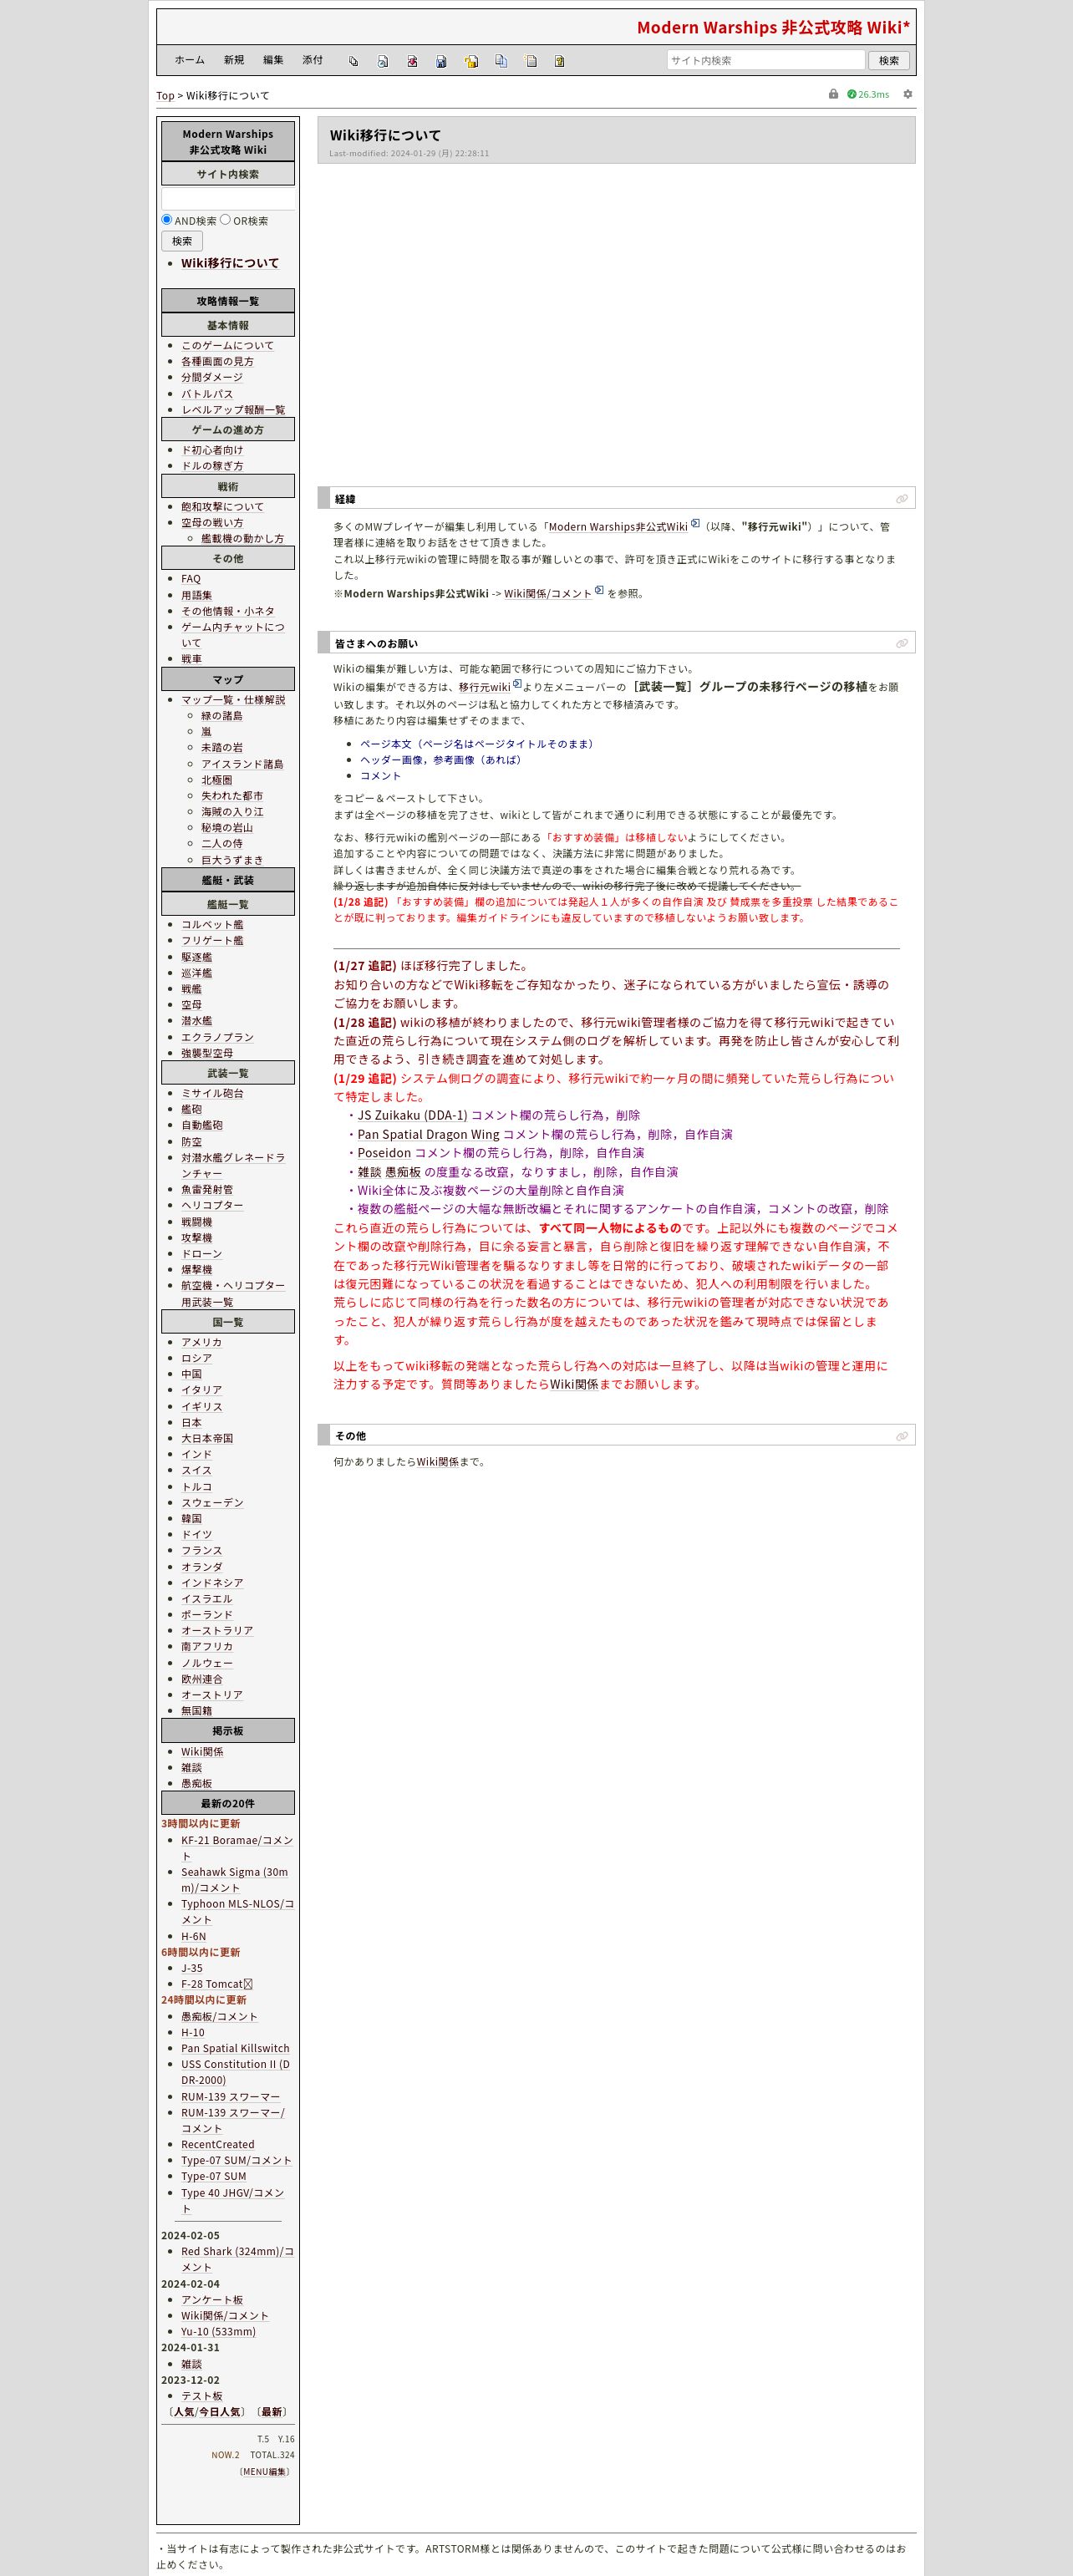Click anchor link icon of 経緯 heading

click(x=902, y=499)
